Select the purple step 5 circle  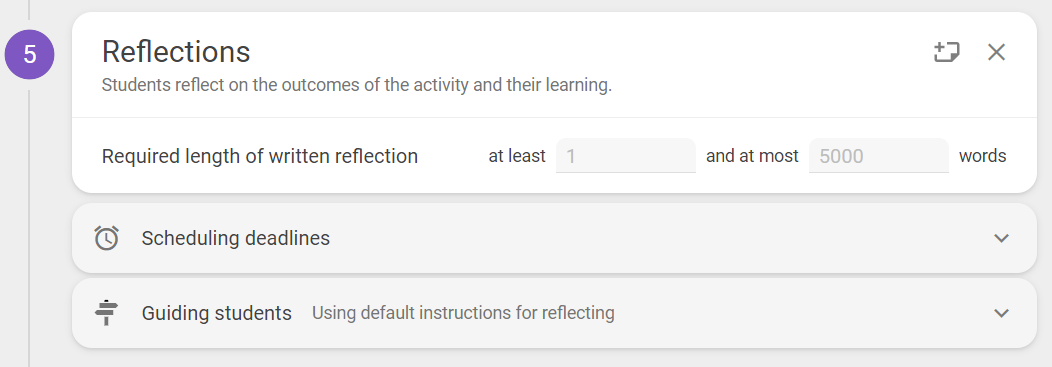[30, 54]
